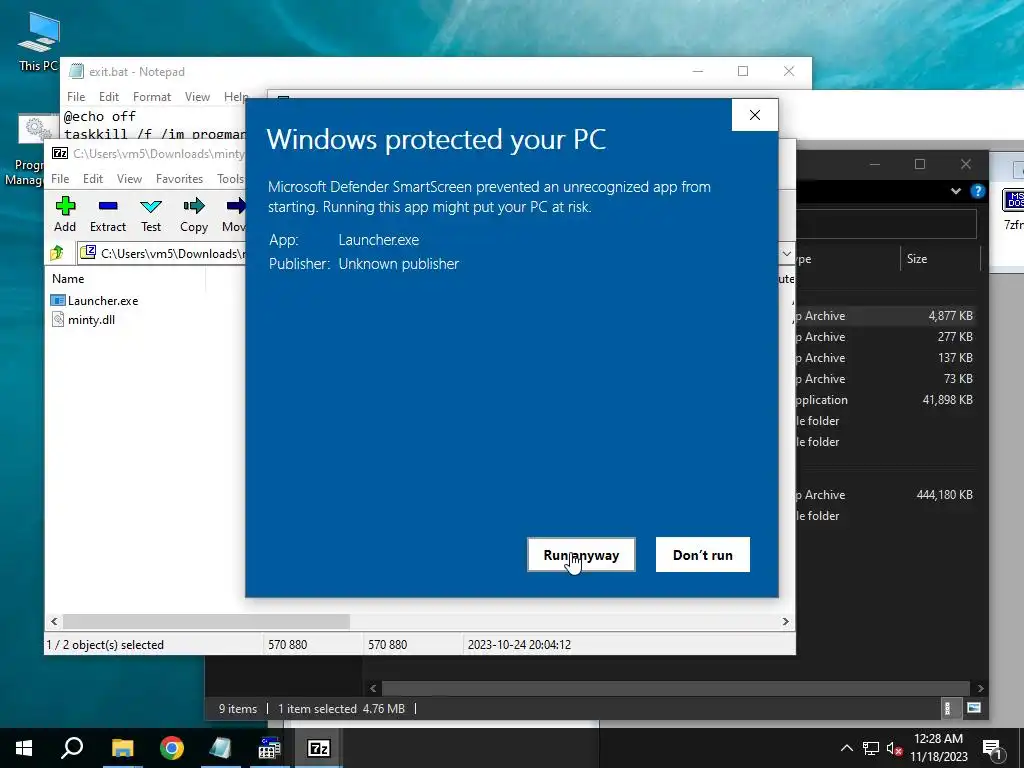Click Run anyway in SmartScreen dialog
Screen dimensions: 1024x768
(581, 555)
